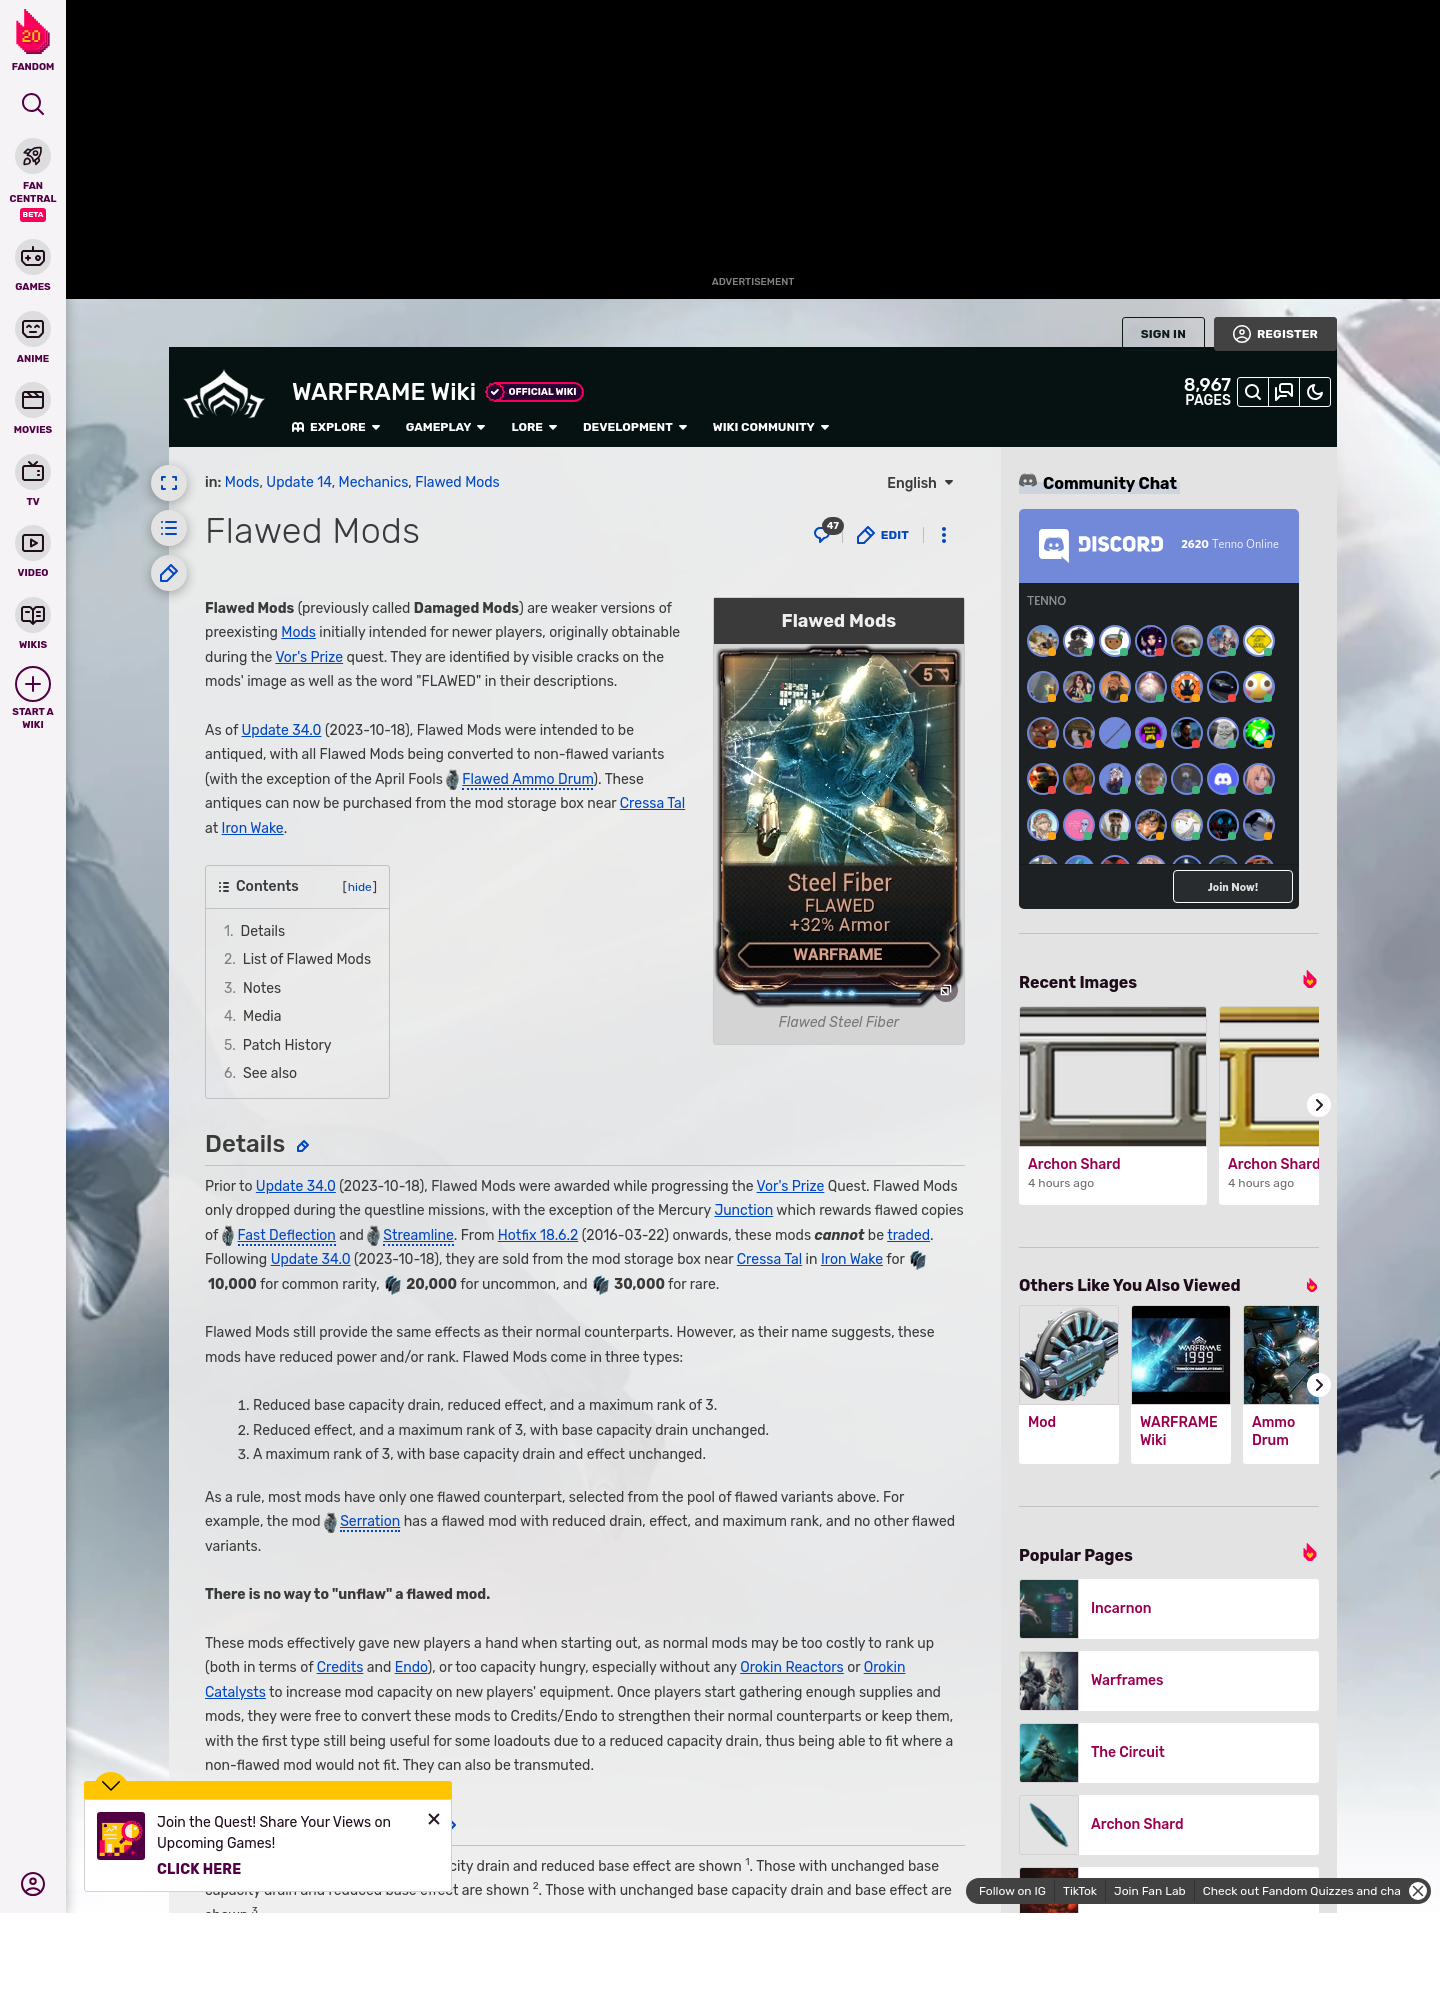Screen dimensions: 1440x2000
Task: Open the Hotfix 18.6.2 link
Action: [538, 1235]
